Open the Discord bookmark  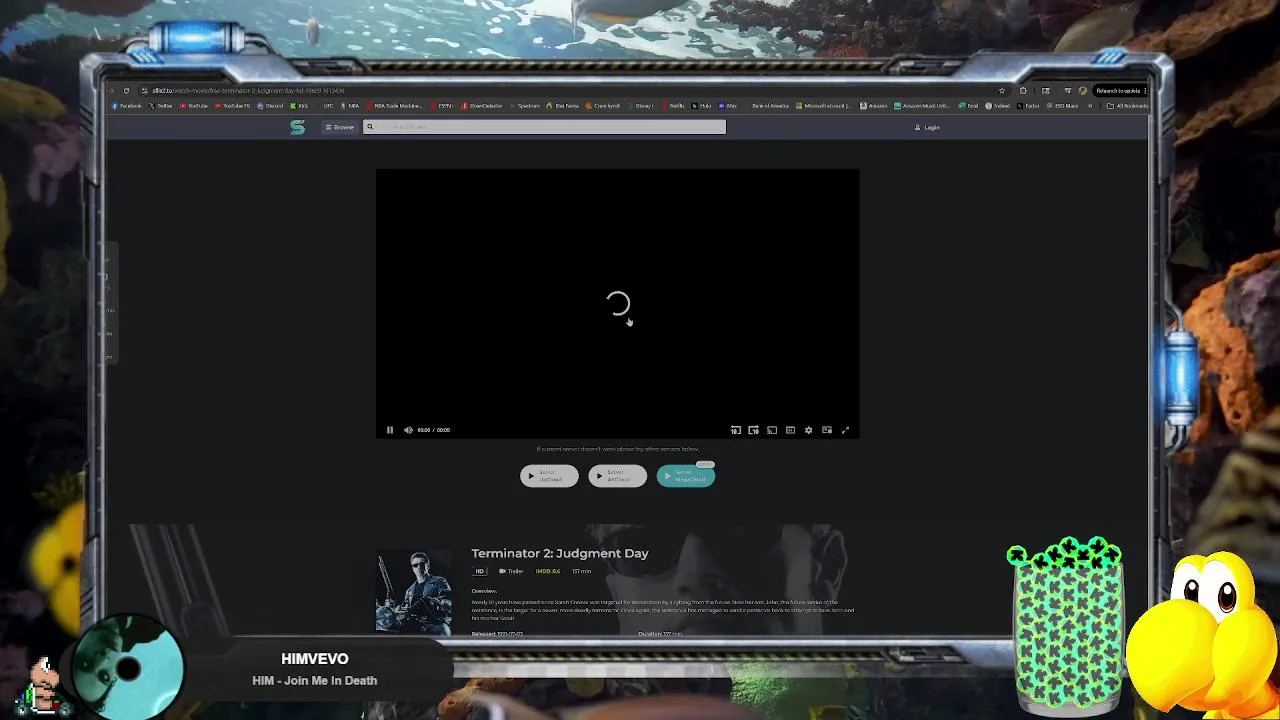point(270,106)
